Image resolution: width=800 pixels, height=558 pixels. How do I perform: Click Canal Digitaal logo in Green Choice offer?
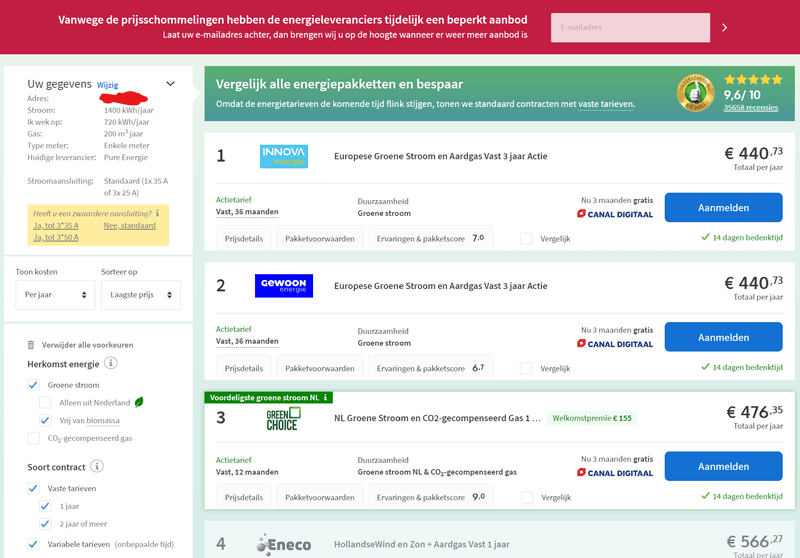615,473
